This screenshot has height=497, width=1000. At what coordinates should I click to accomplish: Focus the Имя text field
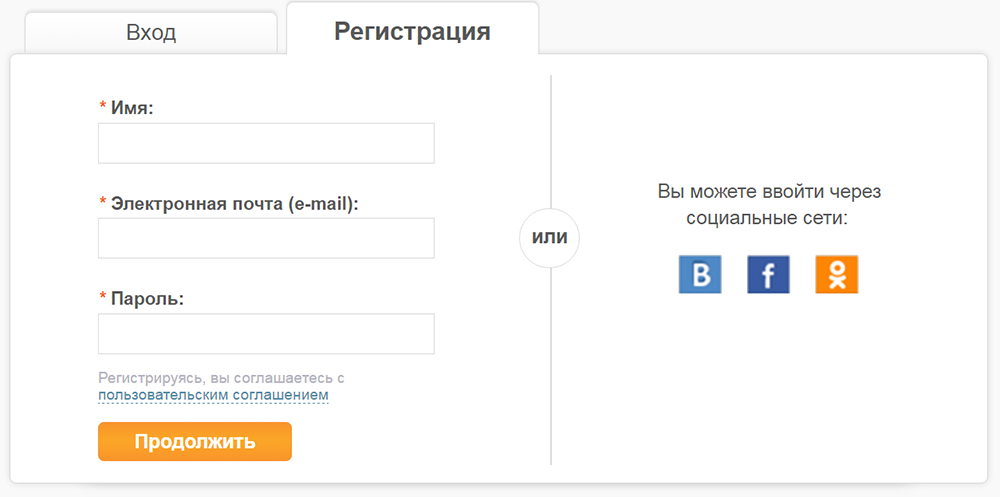(x=266, y=143)
